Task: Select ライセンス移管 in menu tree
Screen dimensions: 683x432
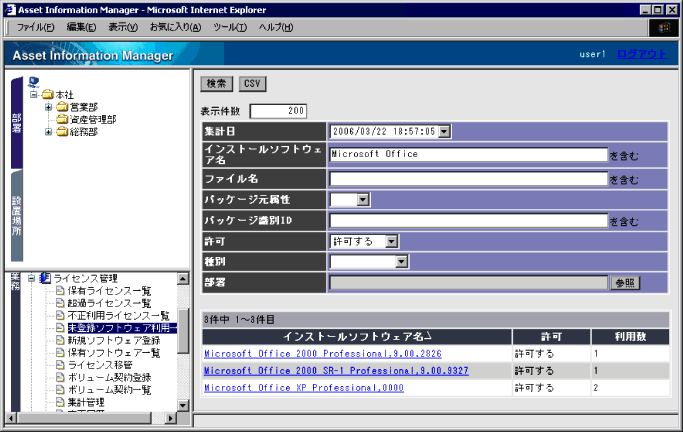Action: tap(100, 365)
